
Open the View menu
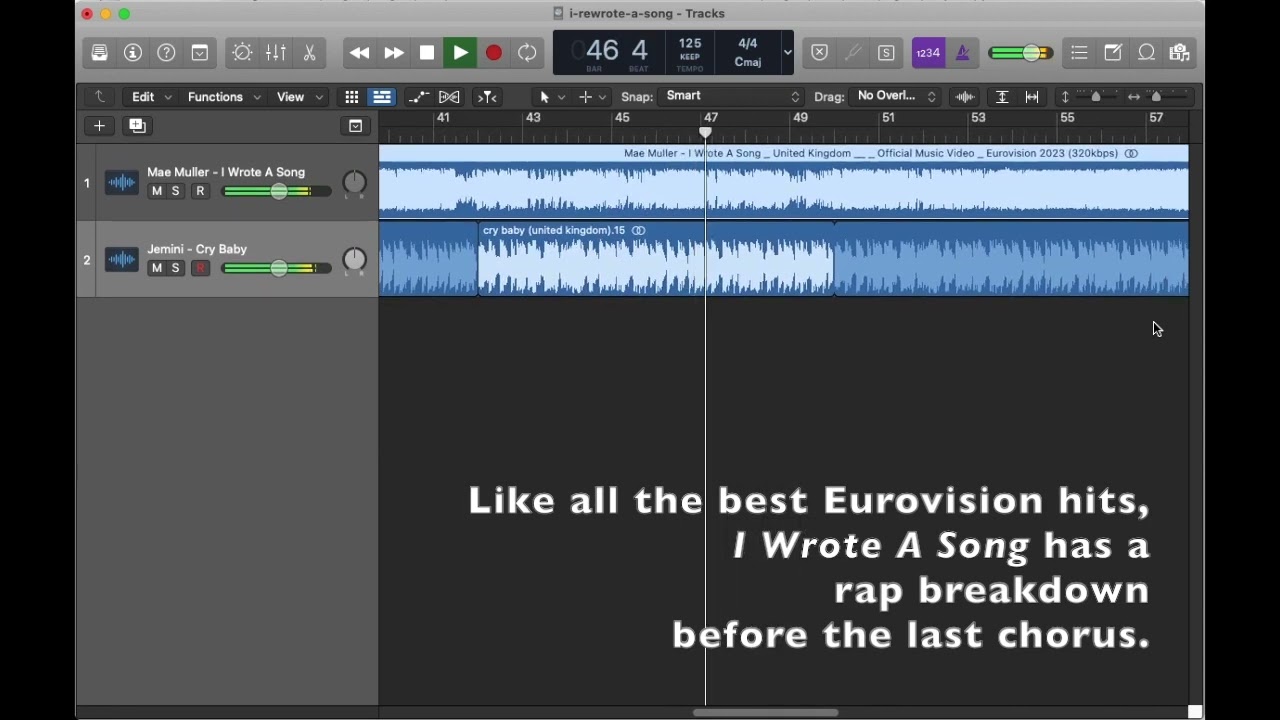tap(300, 97)
